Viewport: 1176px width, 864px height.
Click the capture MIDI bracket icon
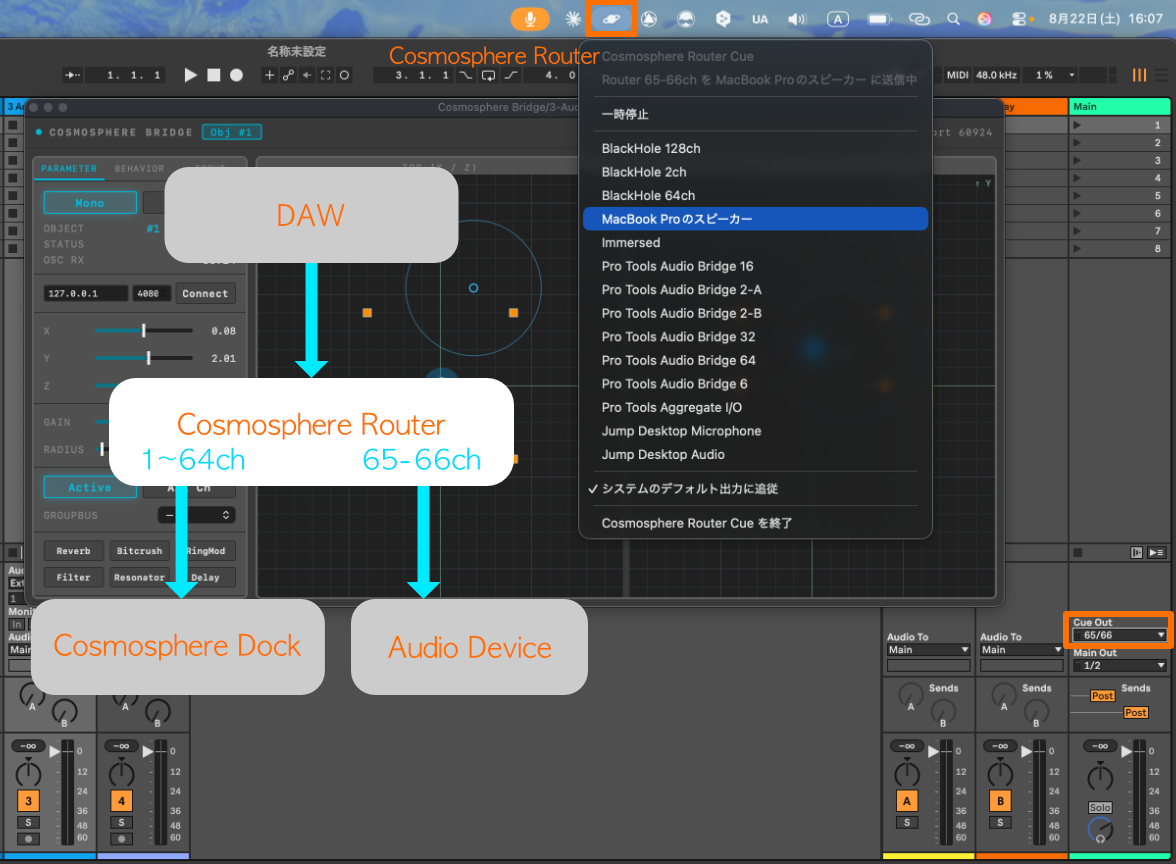[326, 75]
